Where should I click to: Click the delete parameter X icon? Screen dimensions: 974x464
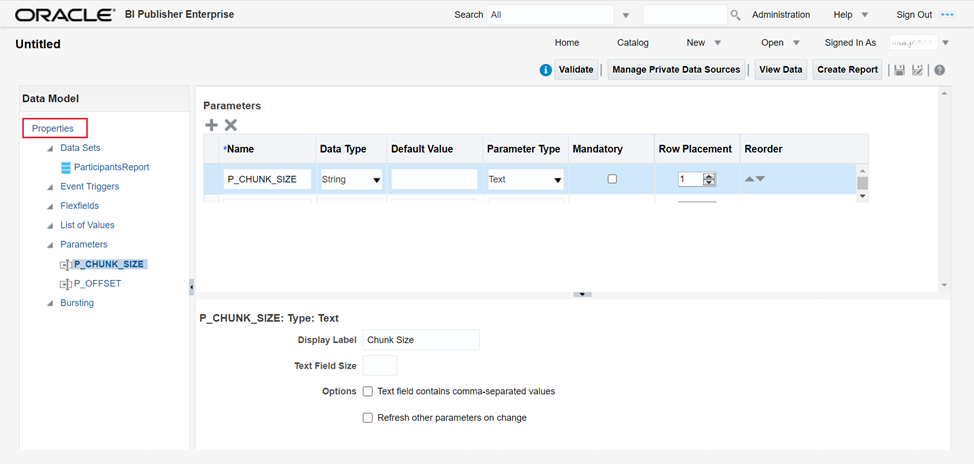pos(231,125)
